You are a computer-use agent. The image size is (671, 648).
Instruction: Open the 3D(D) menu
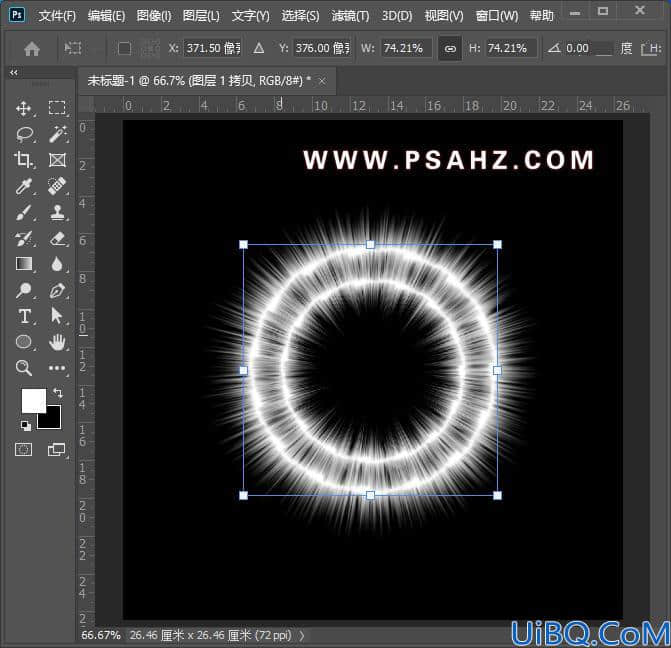397,16
